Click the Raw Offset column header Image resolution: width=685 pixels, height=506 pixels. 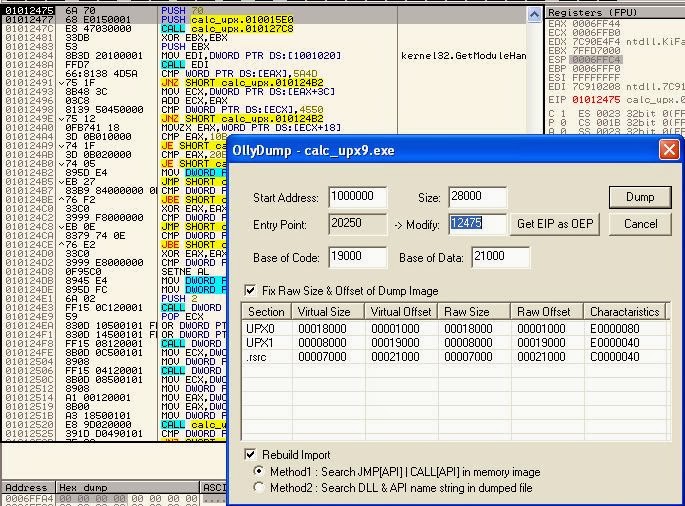pyautogui.click(x=547, y=312)
